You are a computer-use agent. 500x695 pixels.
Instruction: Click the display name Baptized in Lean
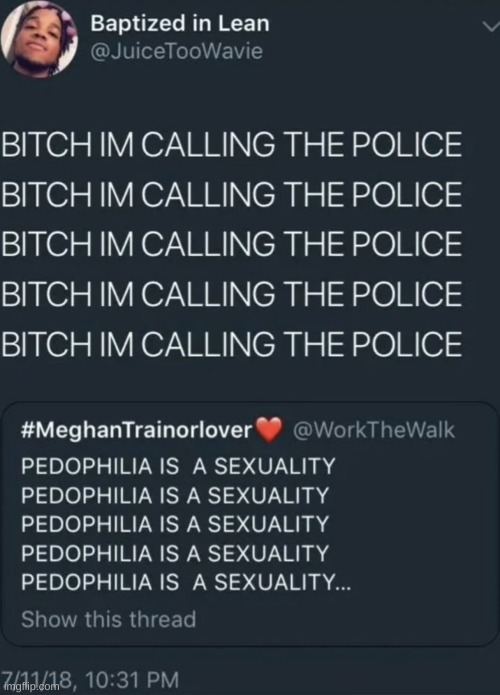[x=180, y=23]
